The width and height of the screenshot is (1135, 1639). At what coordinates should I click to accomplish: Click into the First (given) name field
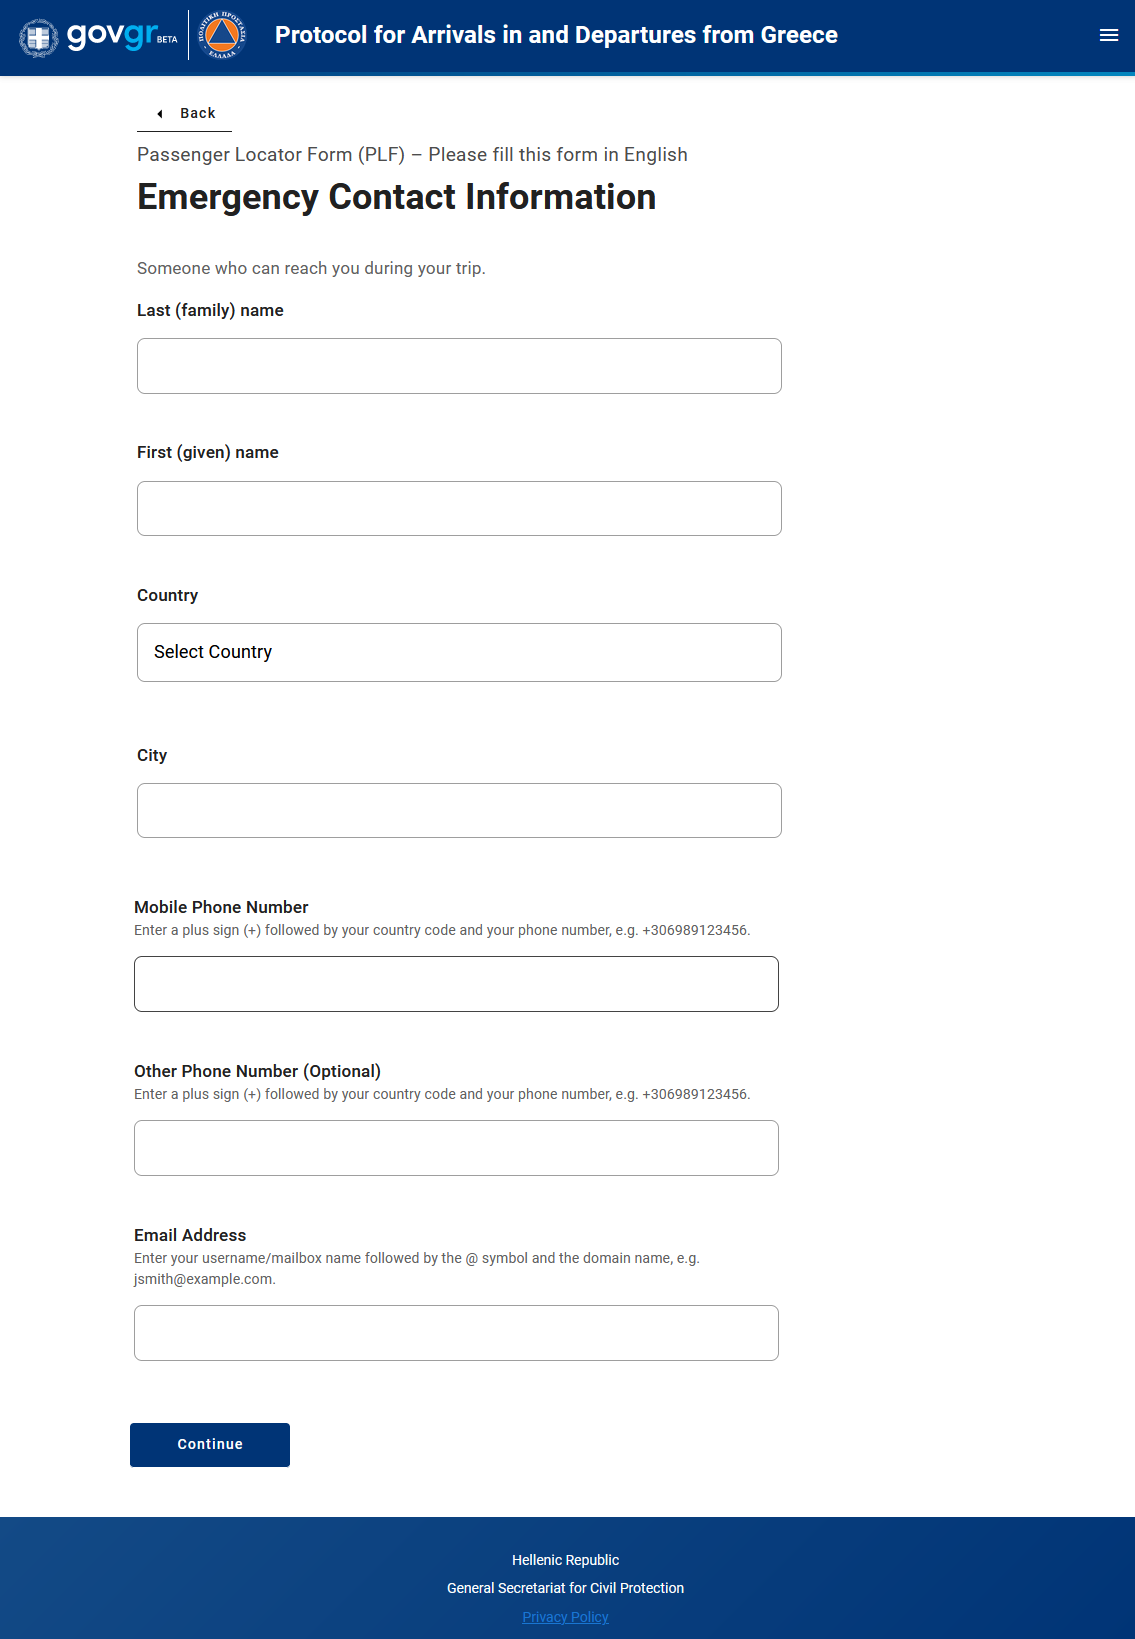tap(459, 509)
